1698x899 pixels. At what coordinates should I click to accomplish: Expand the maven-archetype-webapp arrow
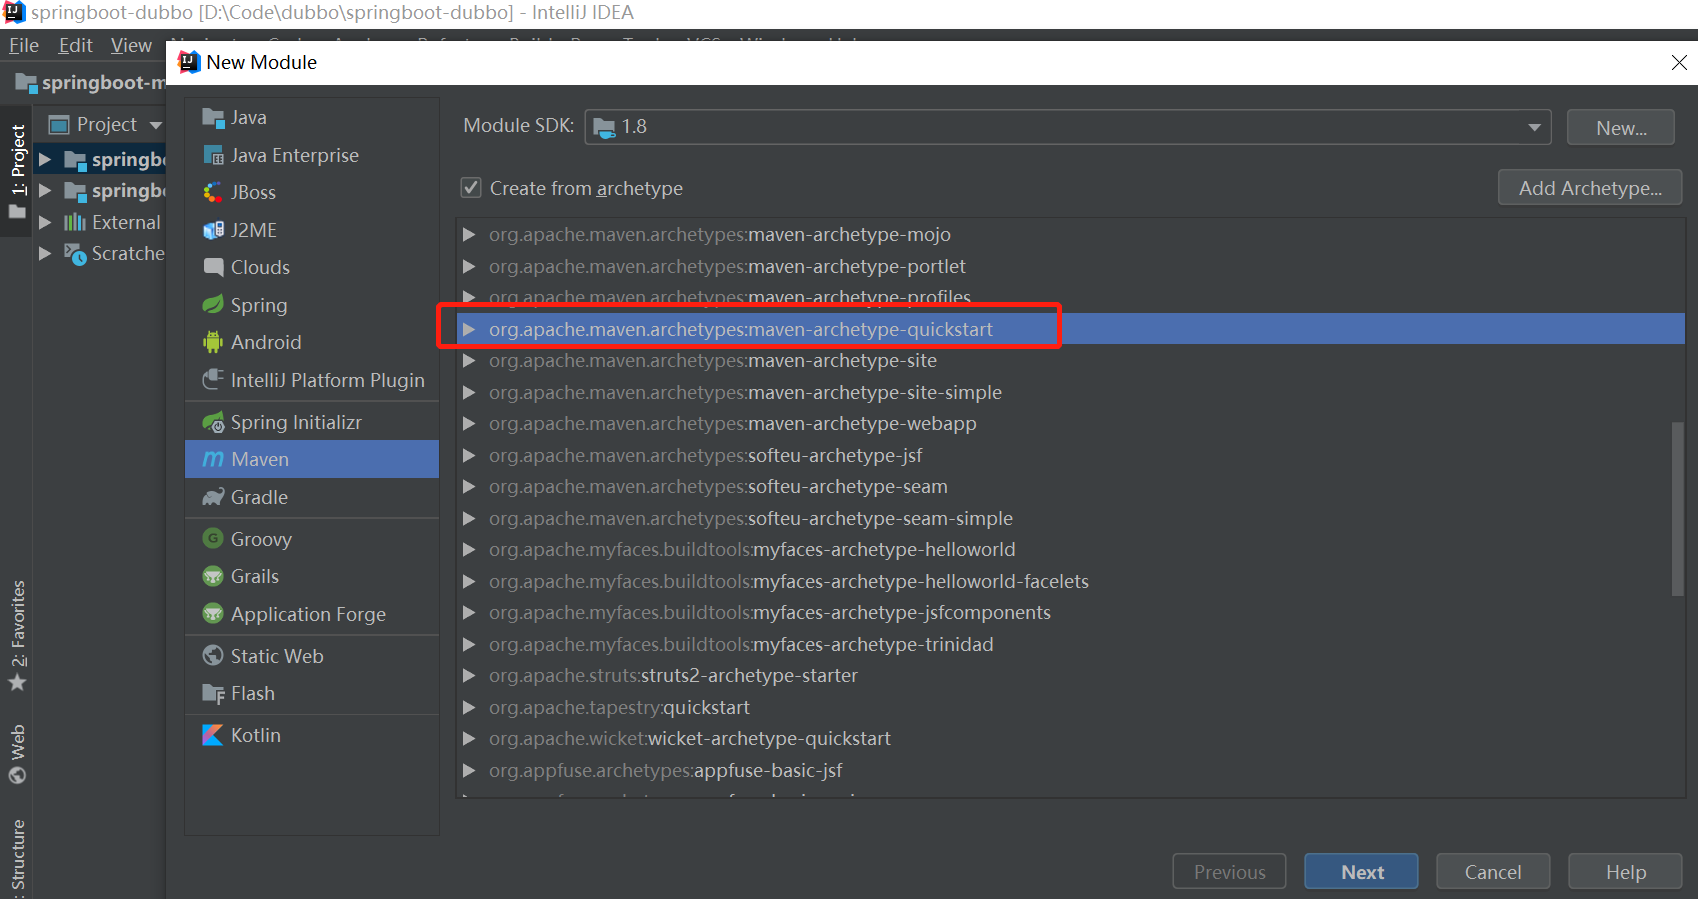(x=469, y=424)
